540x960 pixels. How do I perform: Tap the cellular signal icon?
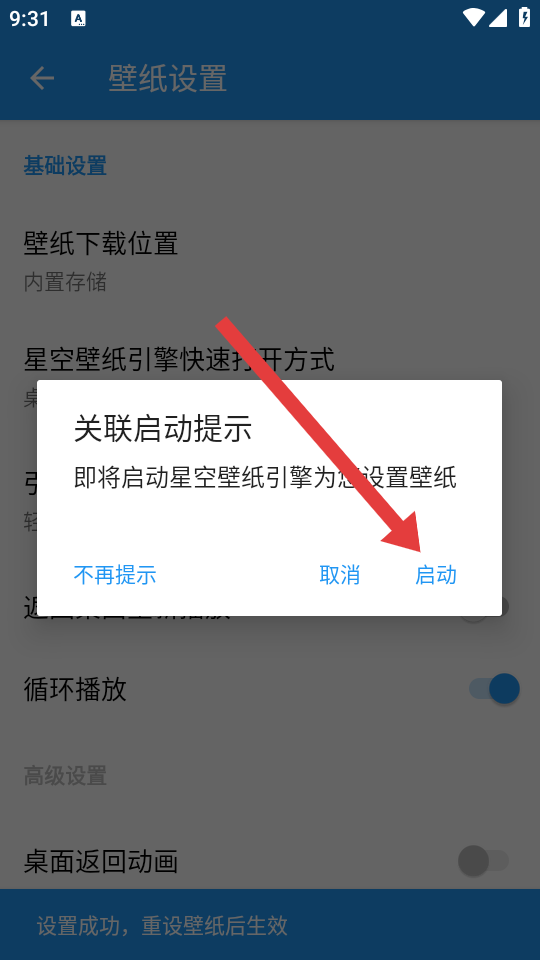pyautogui.click(x=498, y=18)
